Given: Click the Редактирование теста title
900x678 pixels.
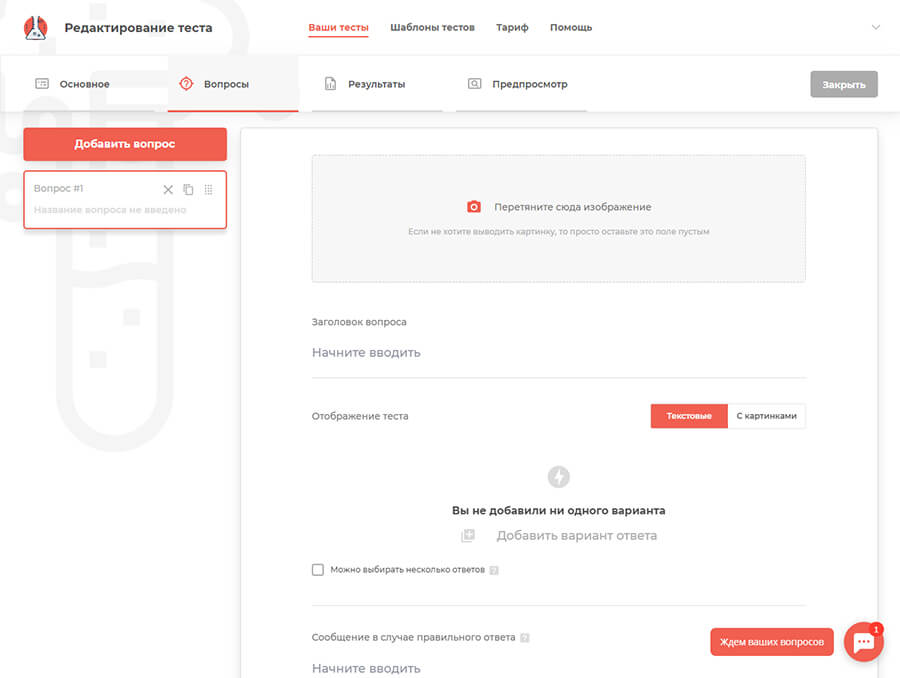Looking at the screenshot, I should coord(138,28).
